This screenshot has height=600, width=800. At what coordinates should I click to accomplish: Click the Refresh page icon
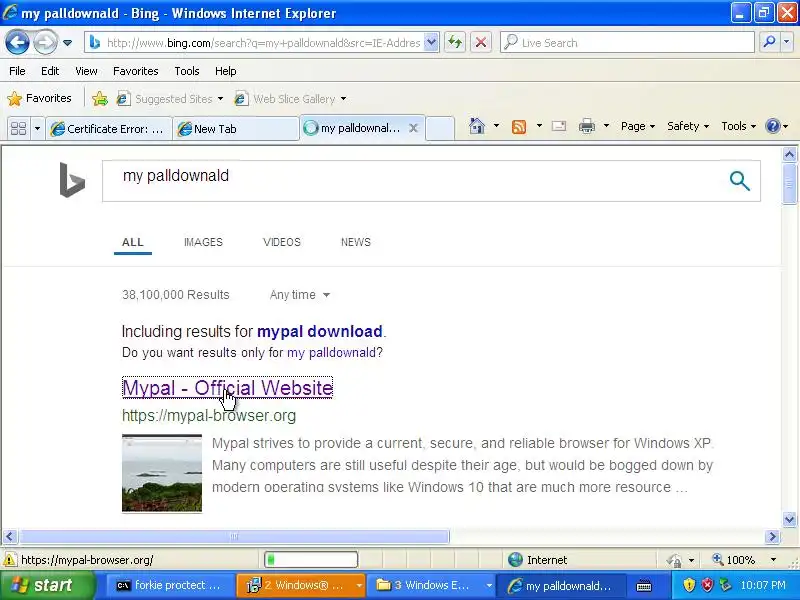(x=455, y=43)
